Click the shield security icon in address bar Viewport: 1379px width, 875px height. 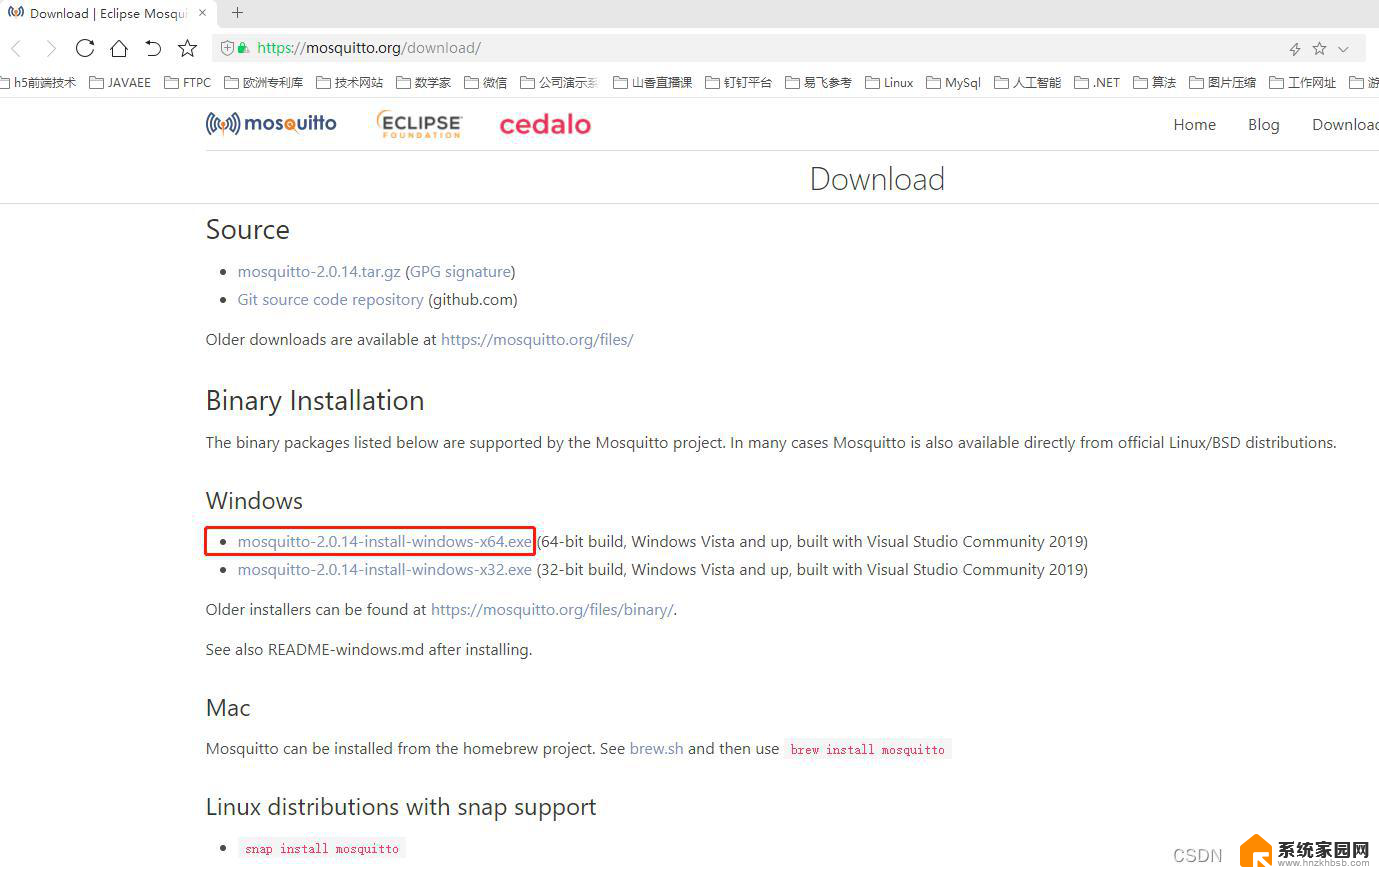[227, 48]
